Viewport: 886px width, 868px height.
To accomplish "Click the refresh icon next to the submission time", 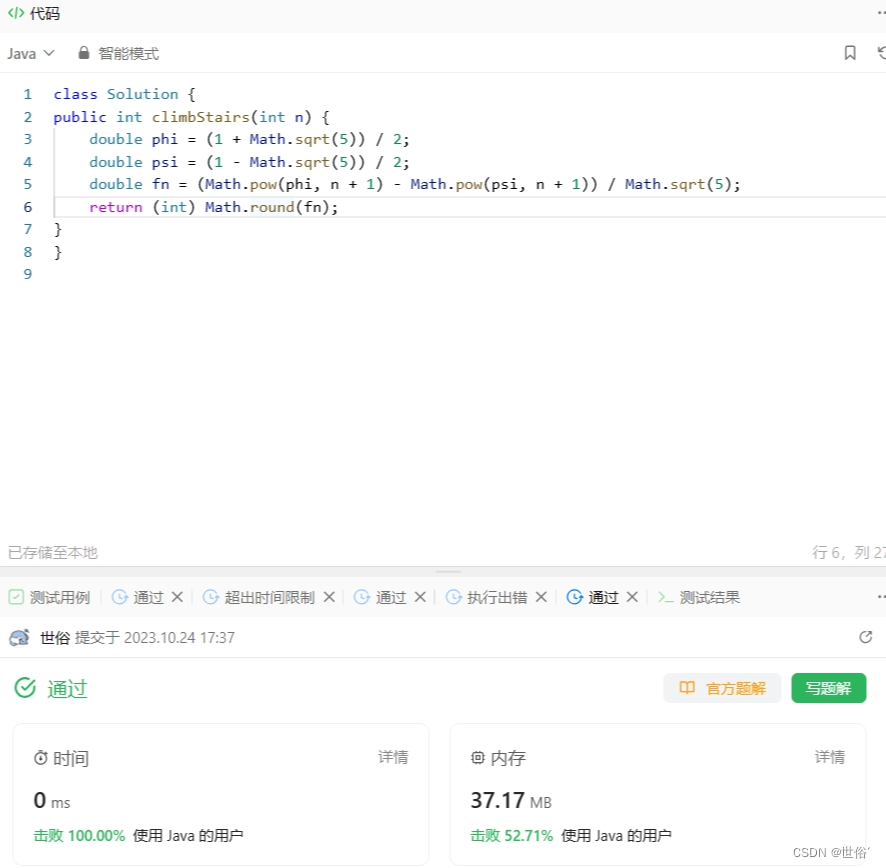I will coord(866,637).
